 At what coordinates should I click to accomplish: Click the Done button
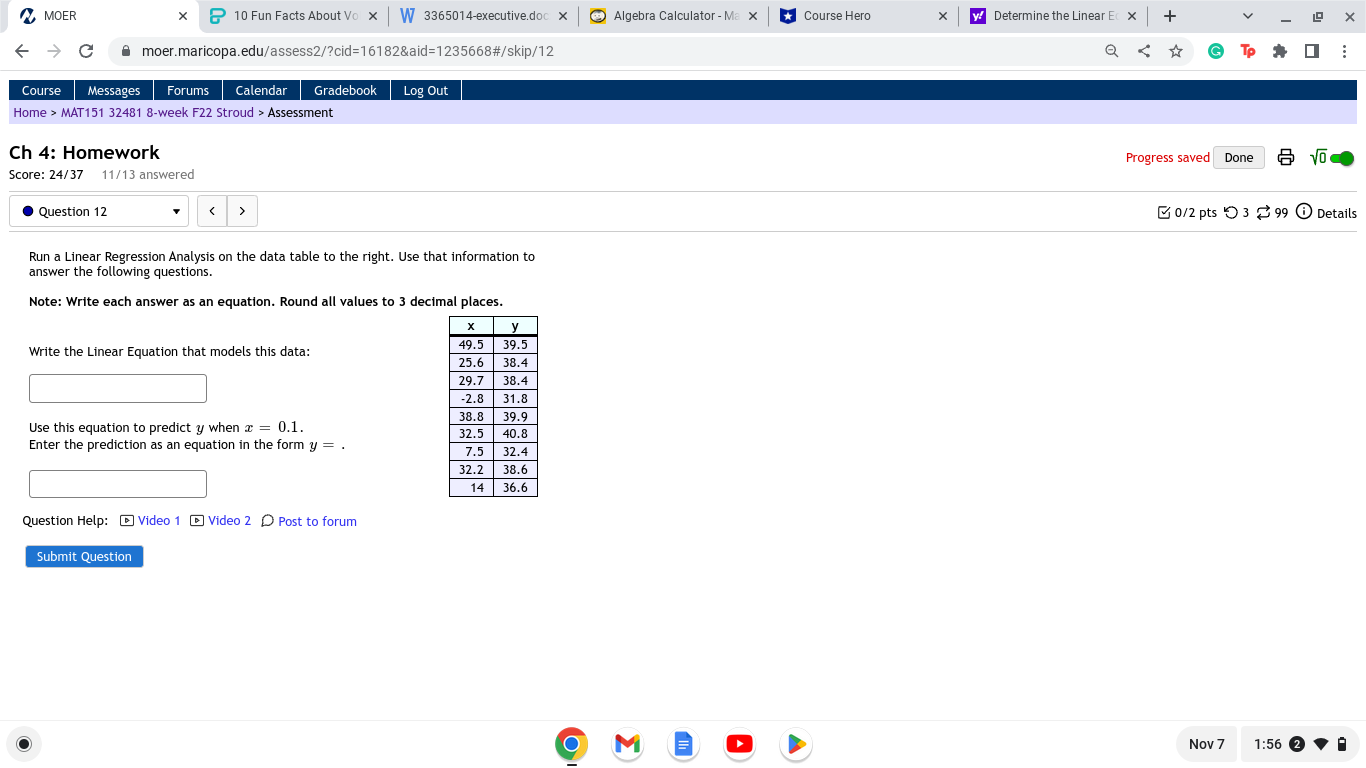pyautogui.click(x=1239, y=158)
